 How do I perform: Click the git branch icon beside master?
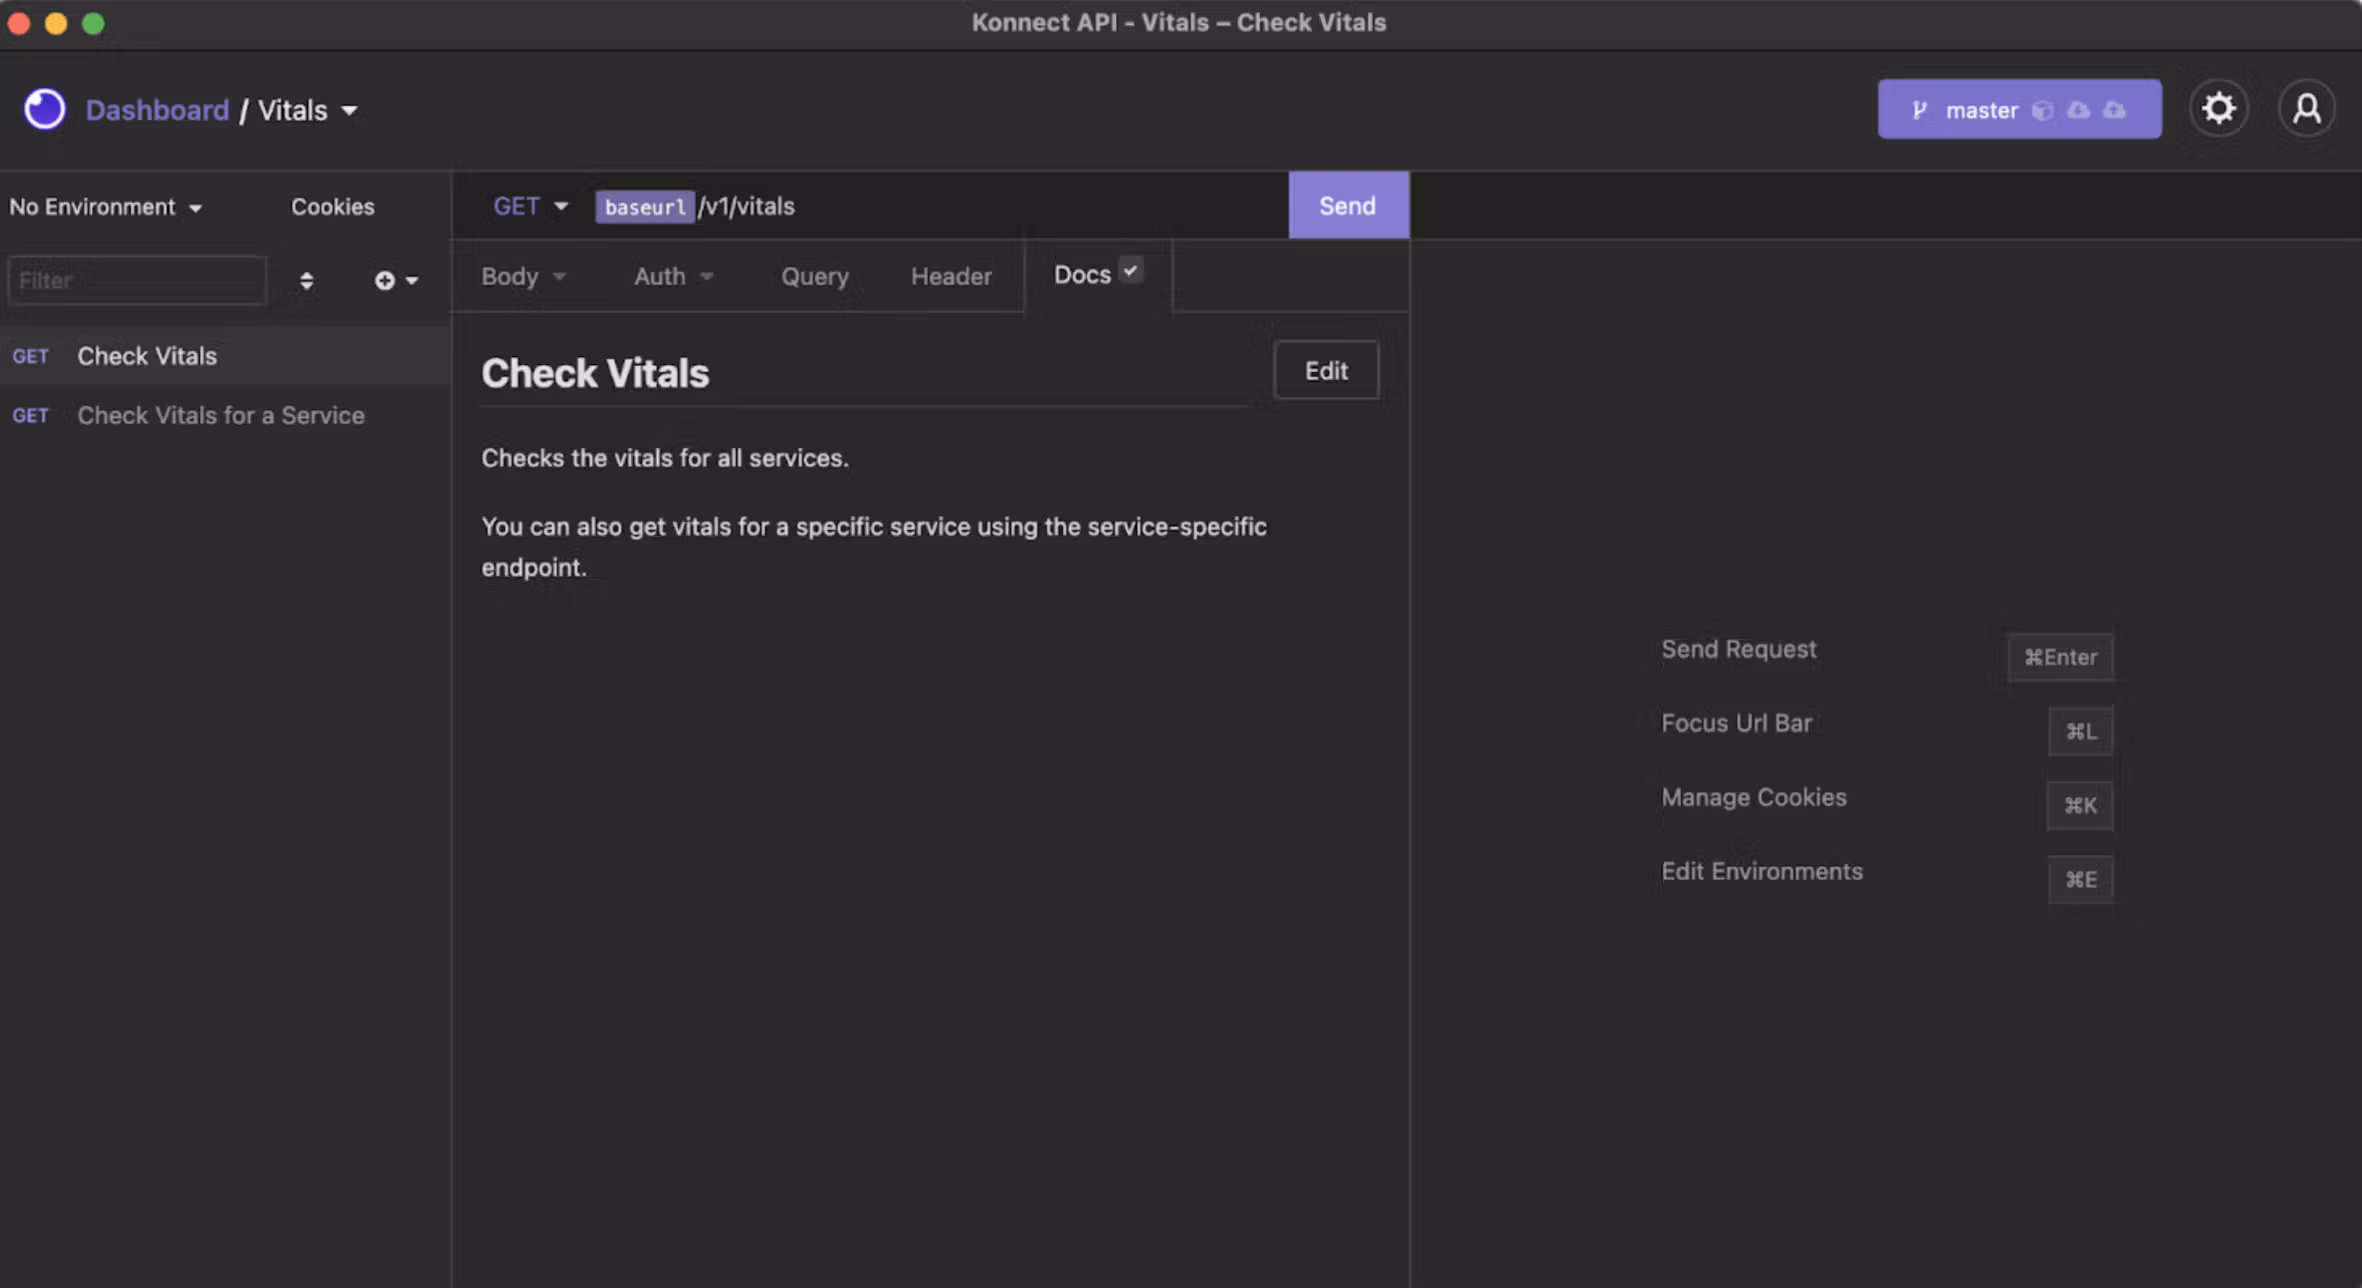1919,110
